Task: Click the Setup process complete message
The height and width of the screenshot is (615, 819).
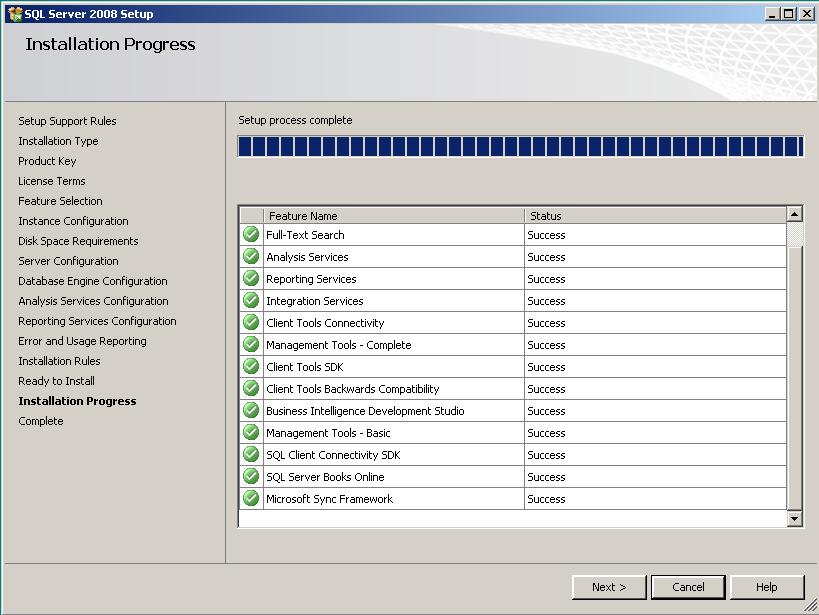Action: point(295,120)
